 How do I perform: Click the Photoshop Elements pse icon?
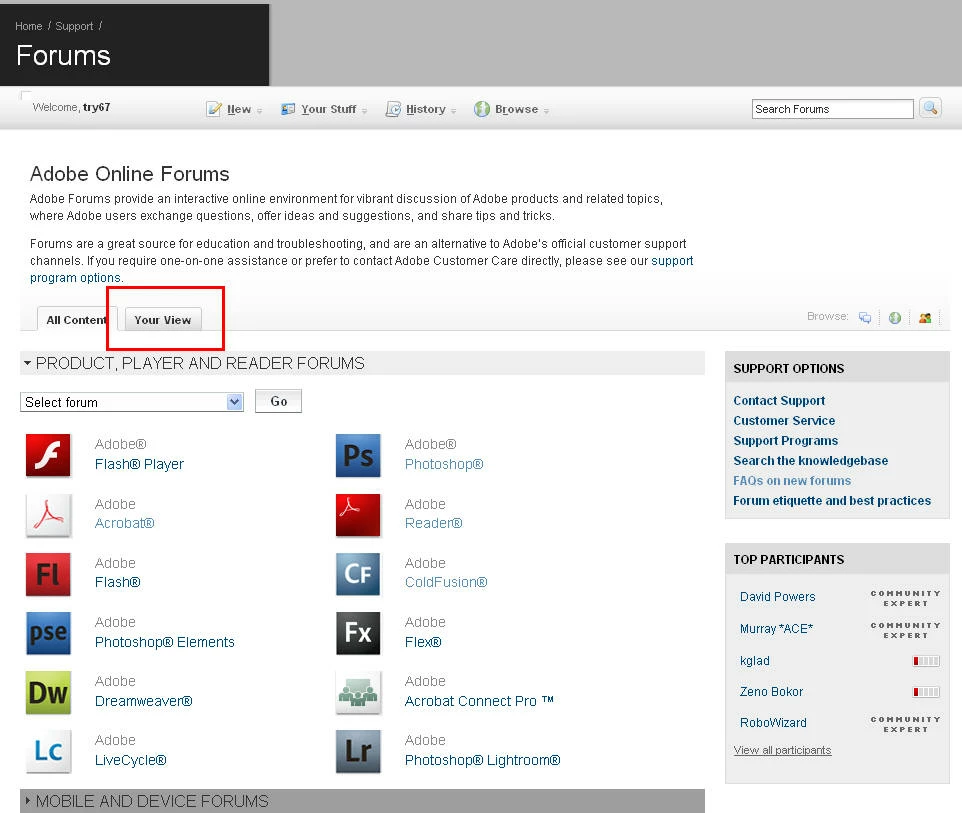tap(48, 633)
